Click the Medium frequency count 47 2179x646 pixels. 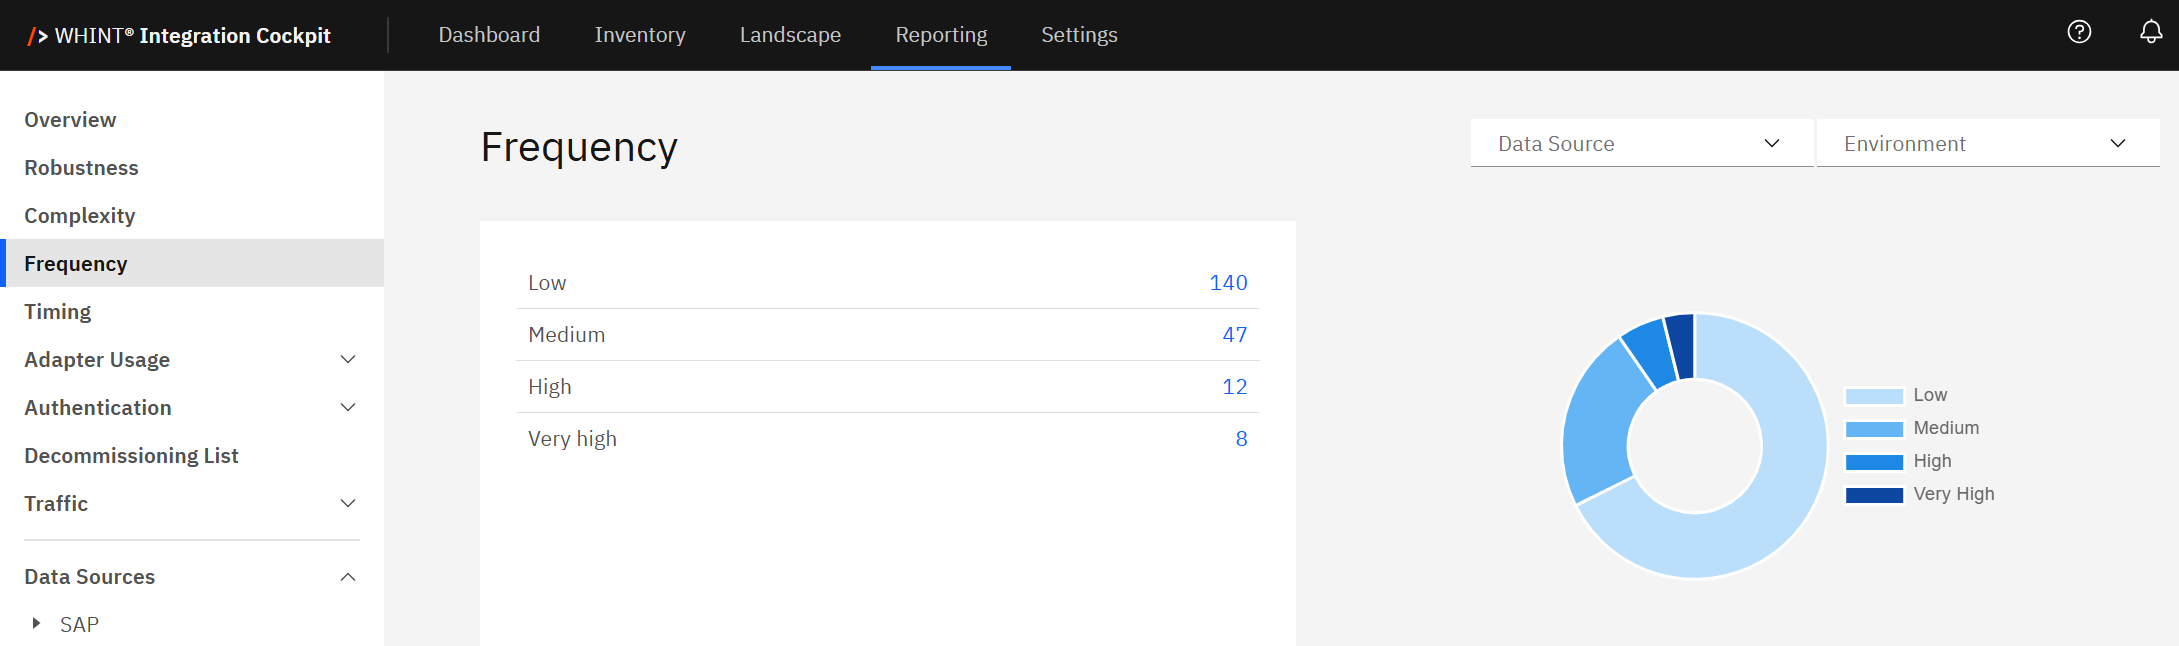pyautogui.click(x=1234, y=335)
